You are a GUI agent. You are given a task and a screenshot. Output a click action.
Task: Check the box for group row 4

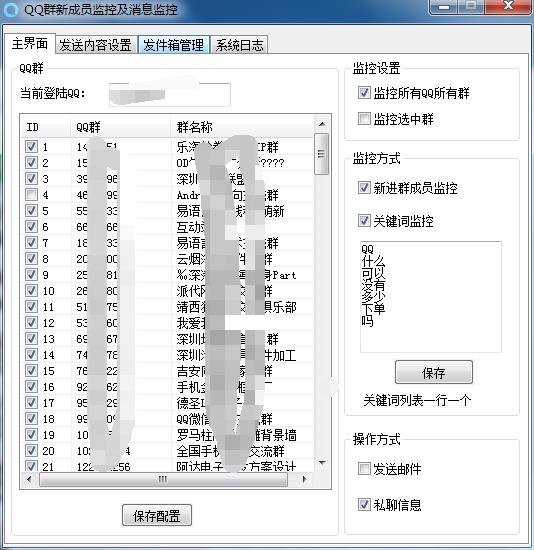tap(32, 194)
